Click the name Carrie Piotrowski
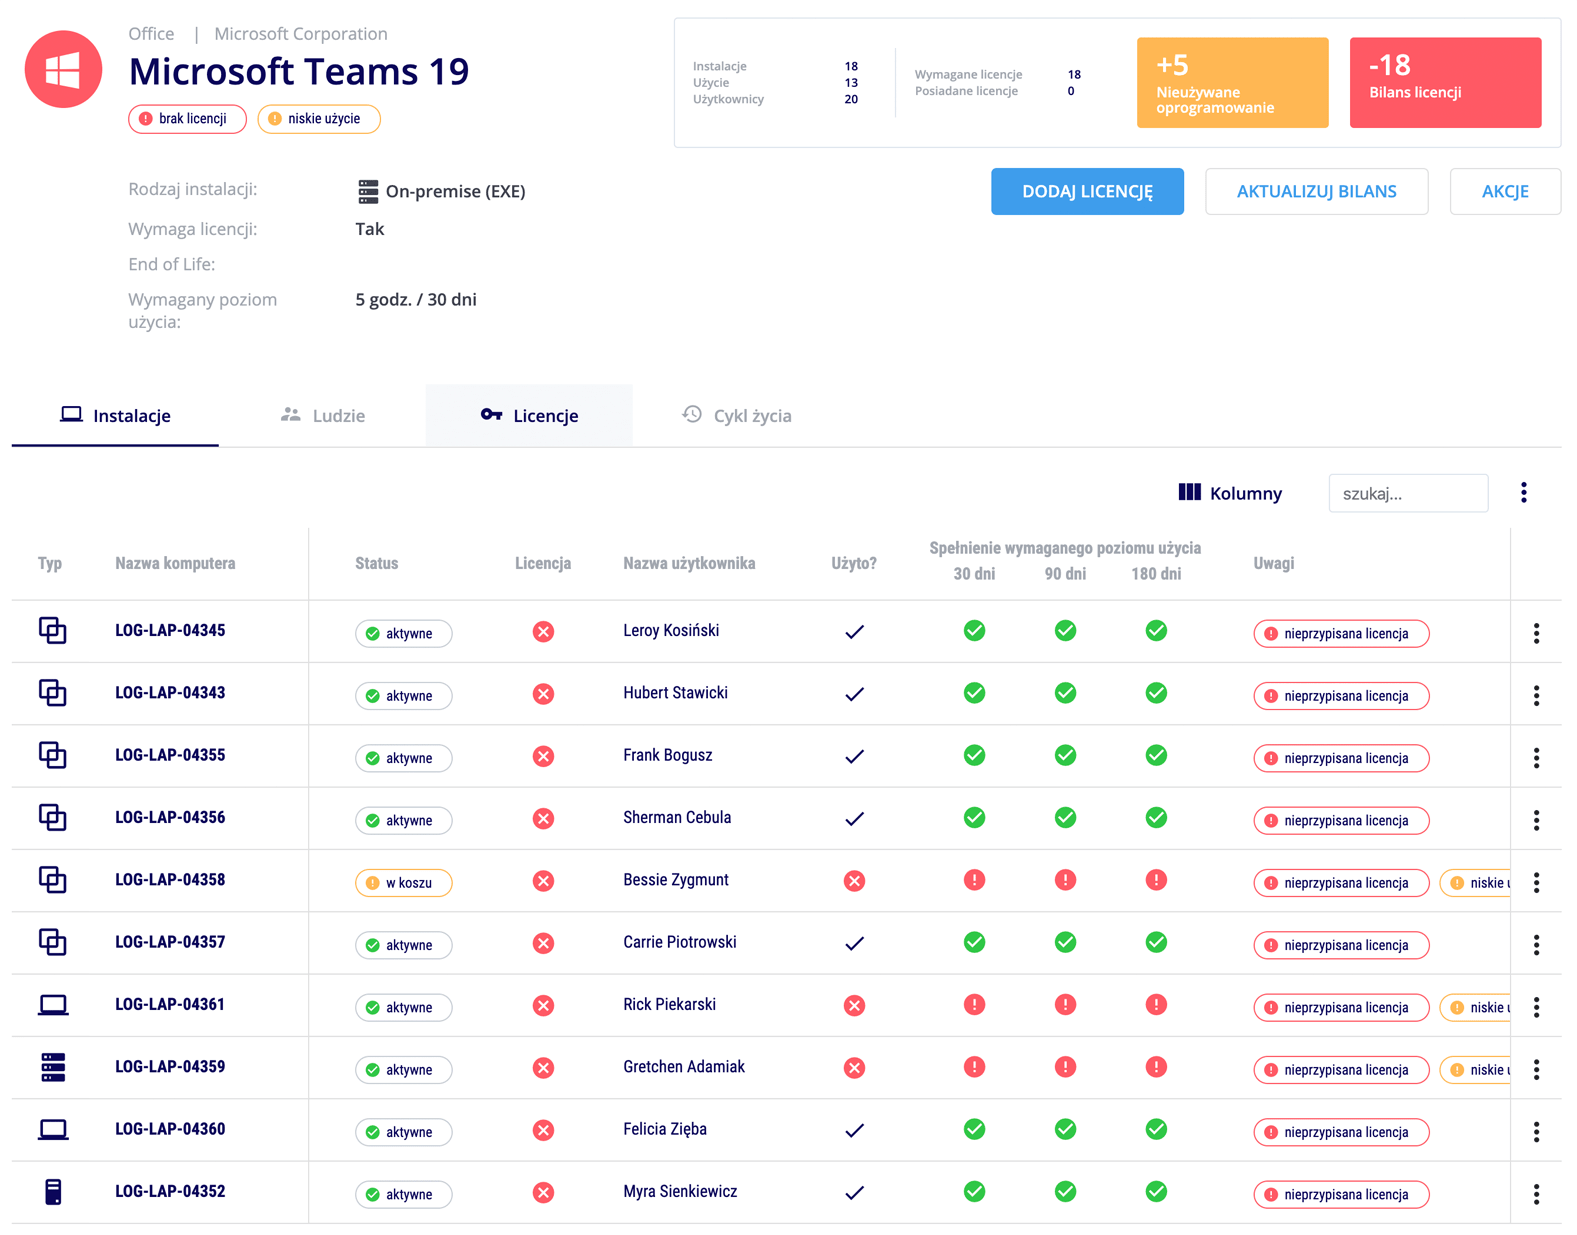This screenshot has width=1577, height=1235. pyautogui.click(x=680, y=942)
